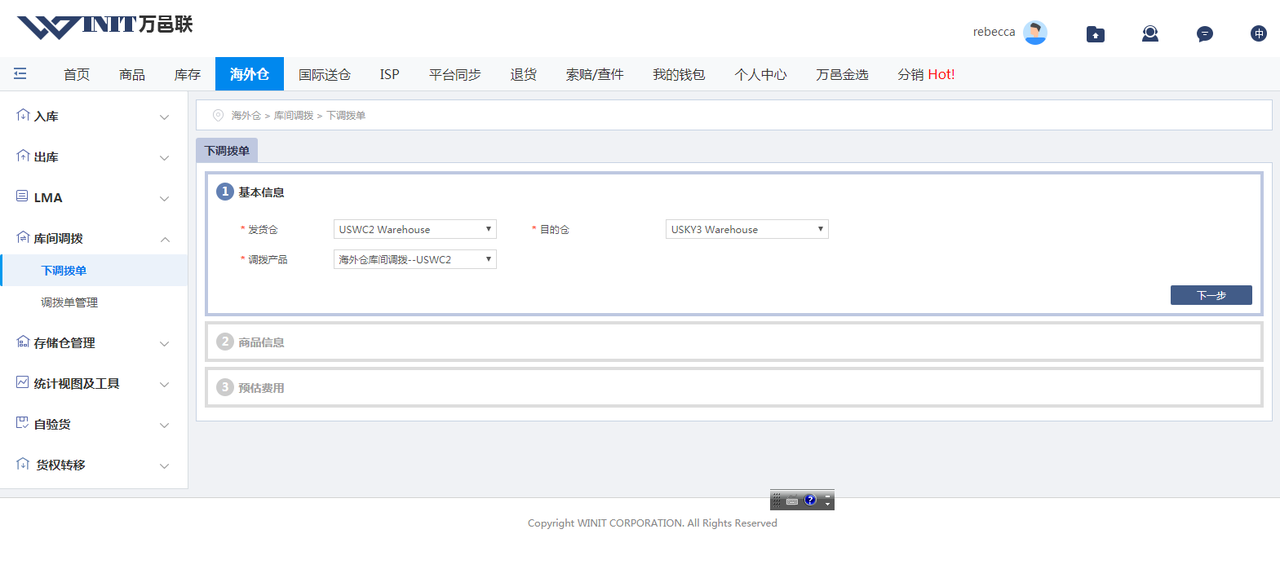Open 商品 in top navigation
This screenshot has height=569, width=1280.
point(132,74)
